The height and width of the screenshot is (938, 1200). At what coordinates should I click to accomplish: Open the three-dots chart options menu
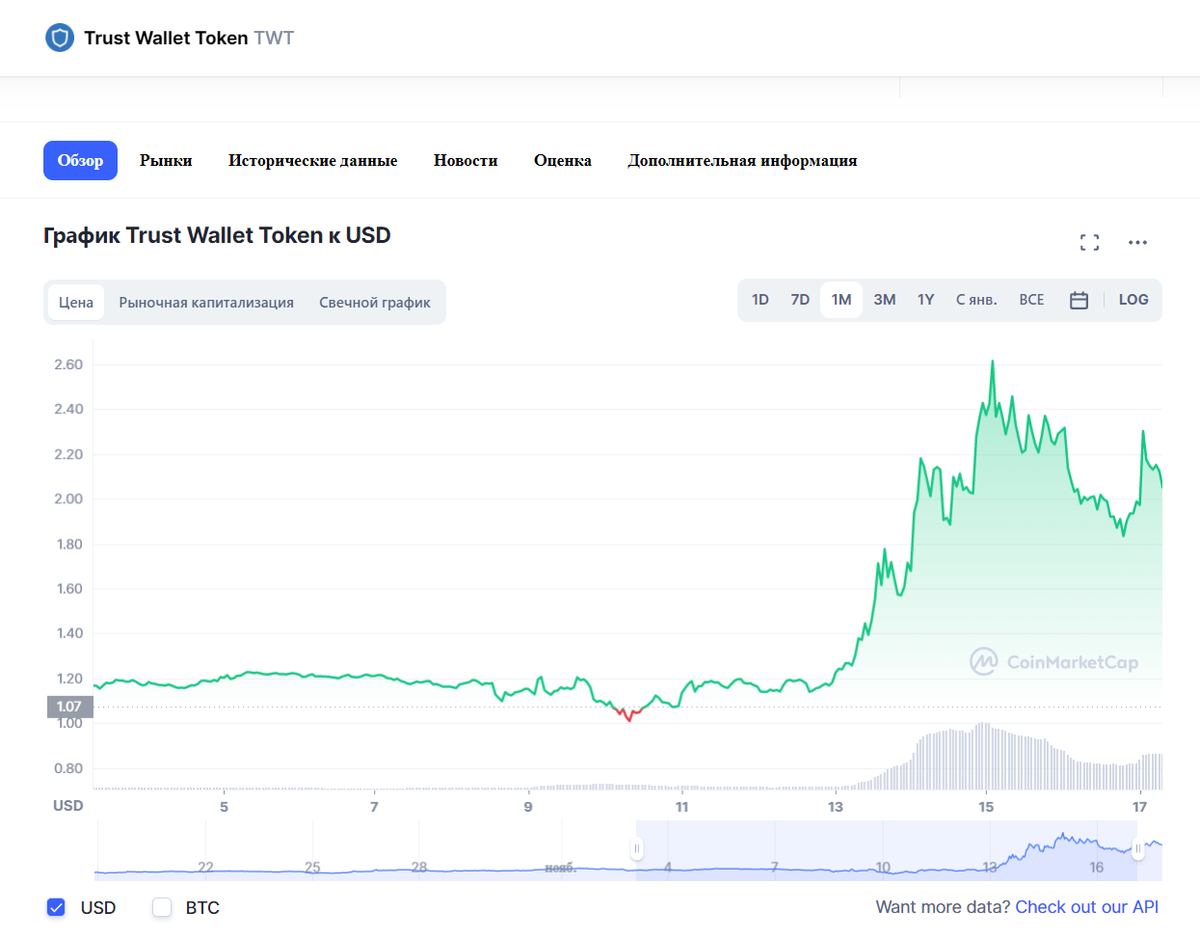(x=1138, y=242)
